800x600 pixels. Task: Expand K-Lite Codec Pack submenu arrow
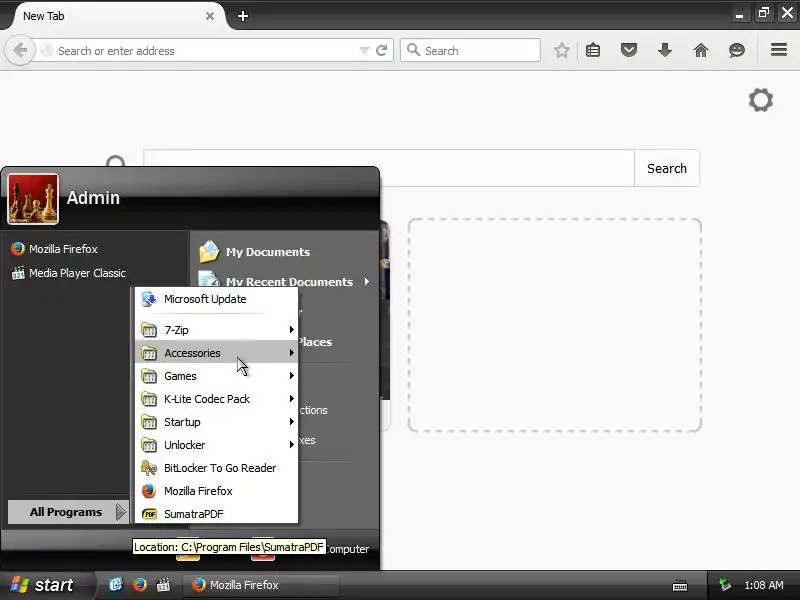[291, 398]
